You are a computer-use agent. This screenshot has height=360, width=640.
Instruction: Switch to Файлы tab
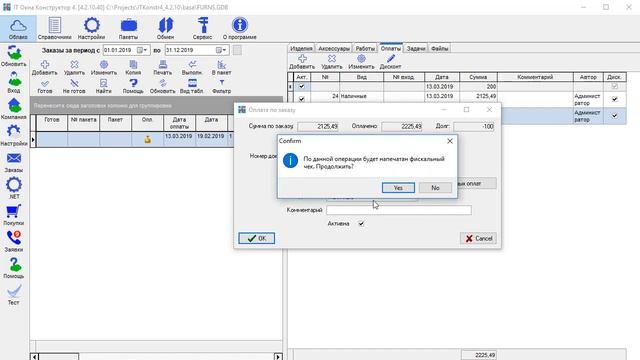point(440,49)
